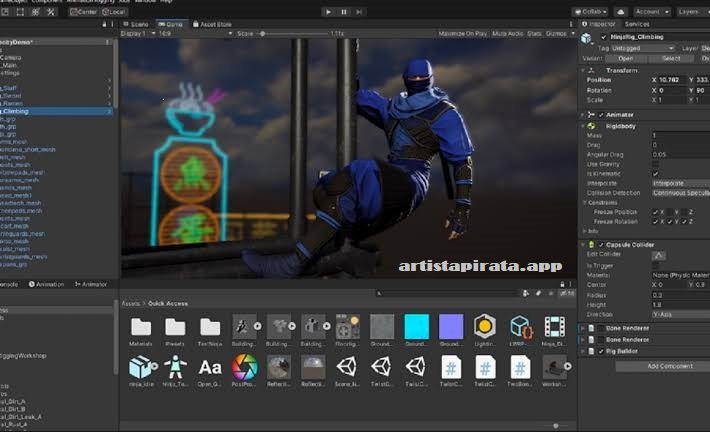710x432 pixels.
Task: Open the Asset Store tab
Action: pos(212,24)
